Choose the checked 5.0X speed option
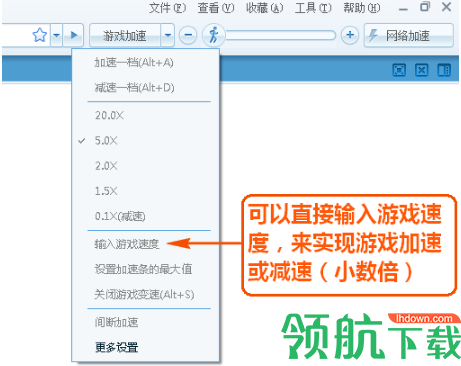The height and width of the screenshot is (366, 461). point(146,141)
